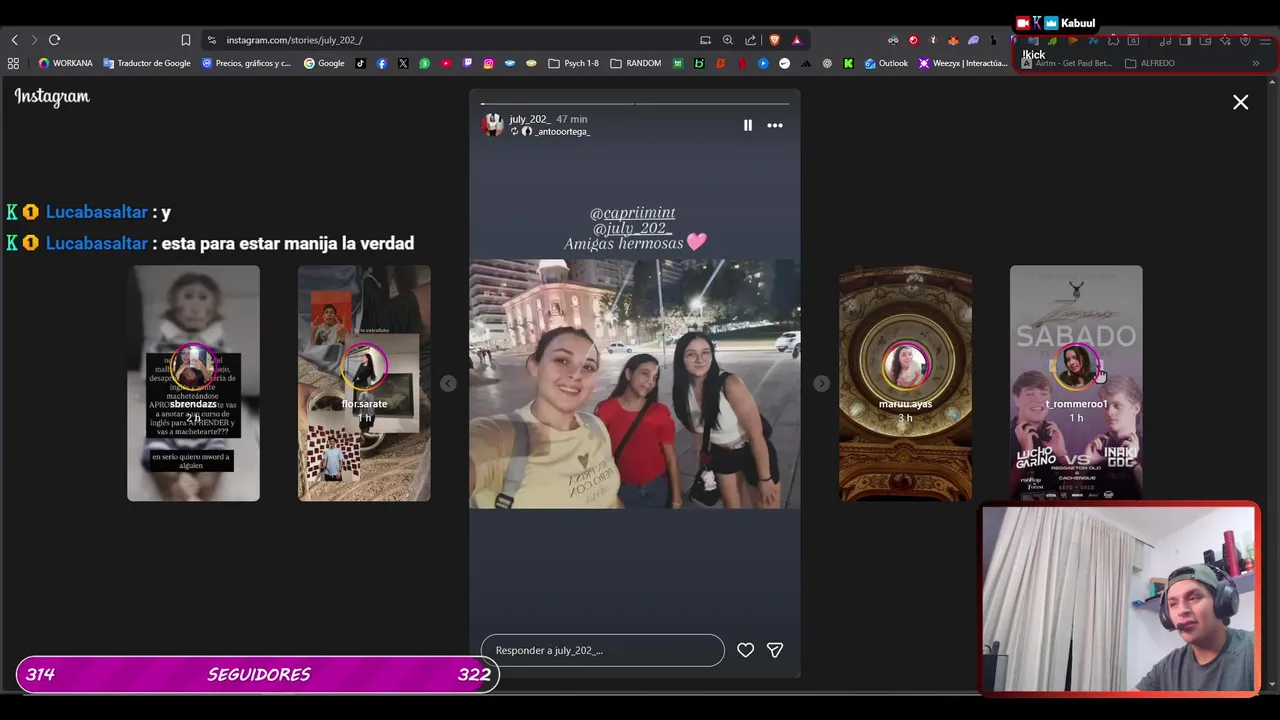Open the TikTok bookmark icon
This screenshot has width=1280, height=720.
pos(361,63)
